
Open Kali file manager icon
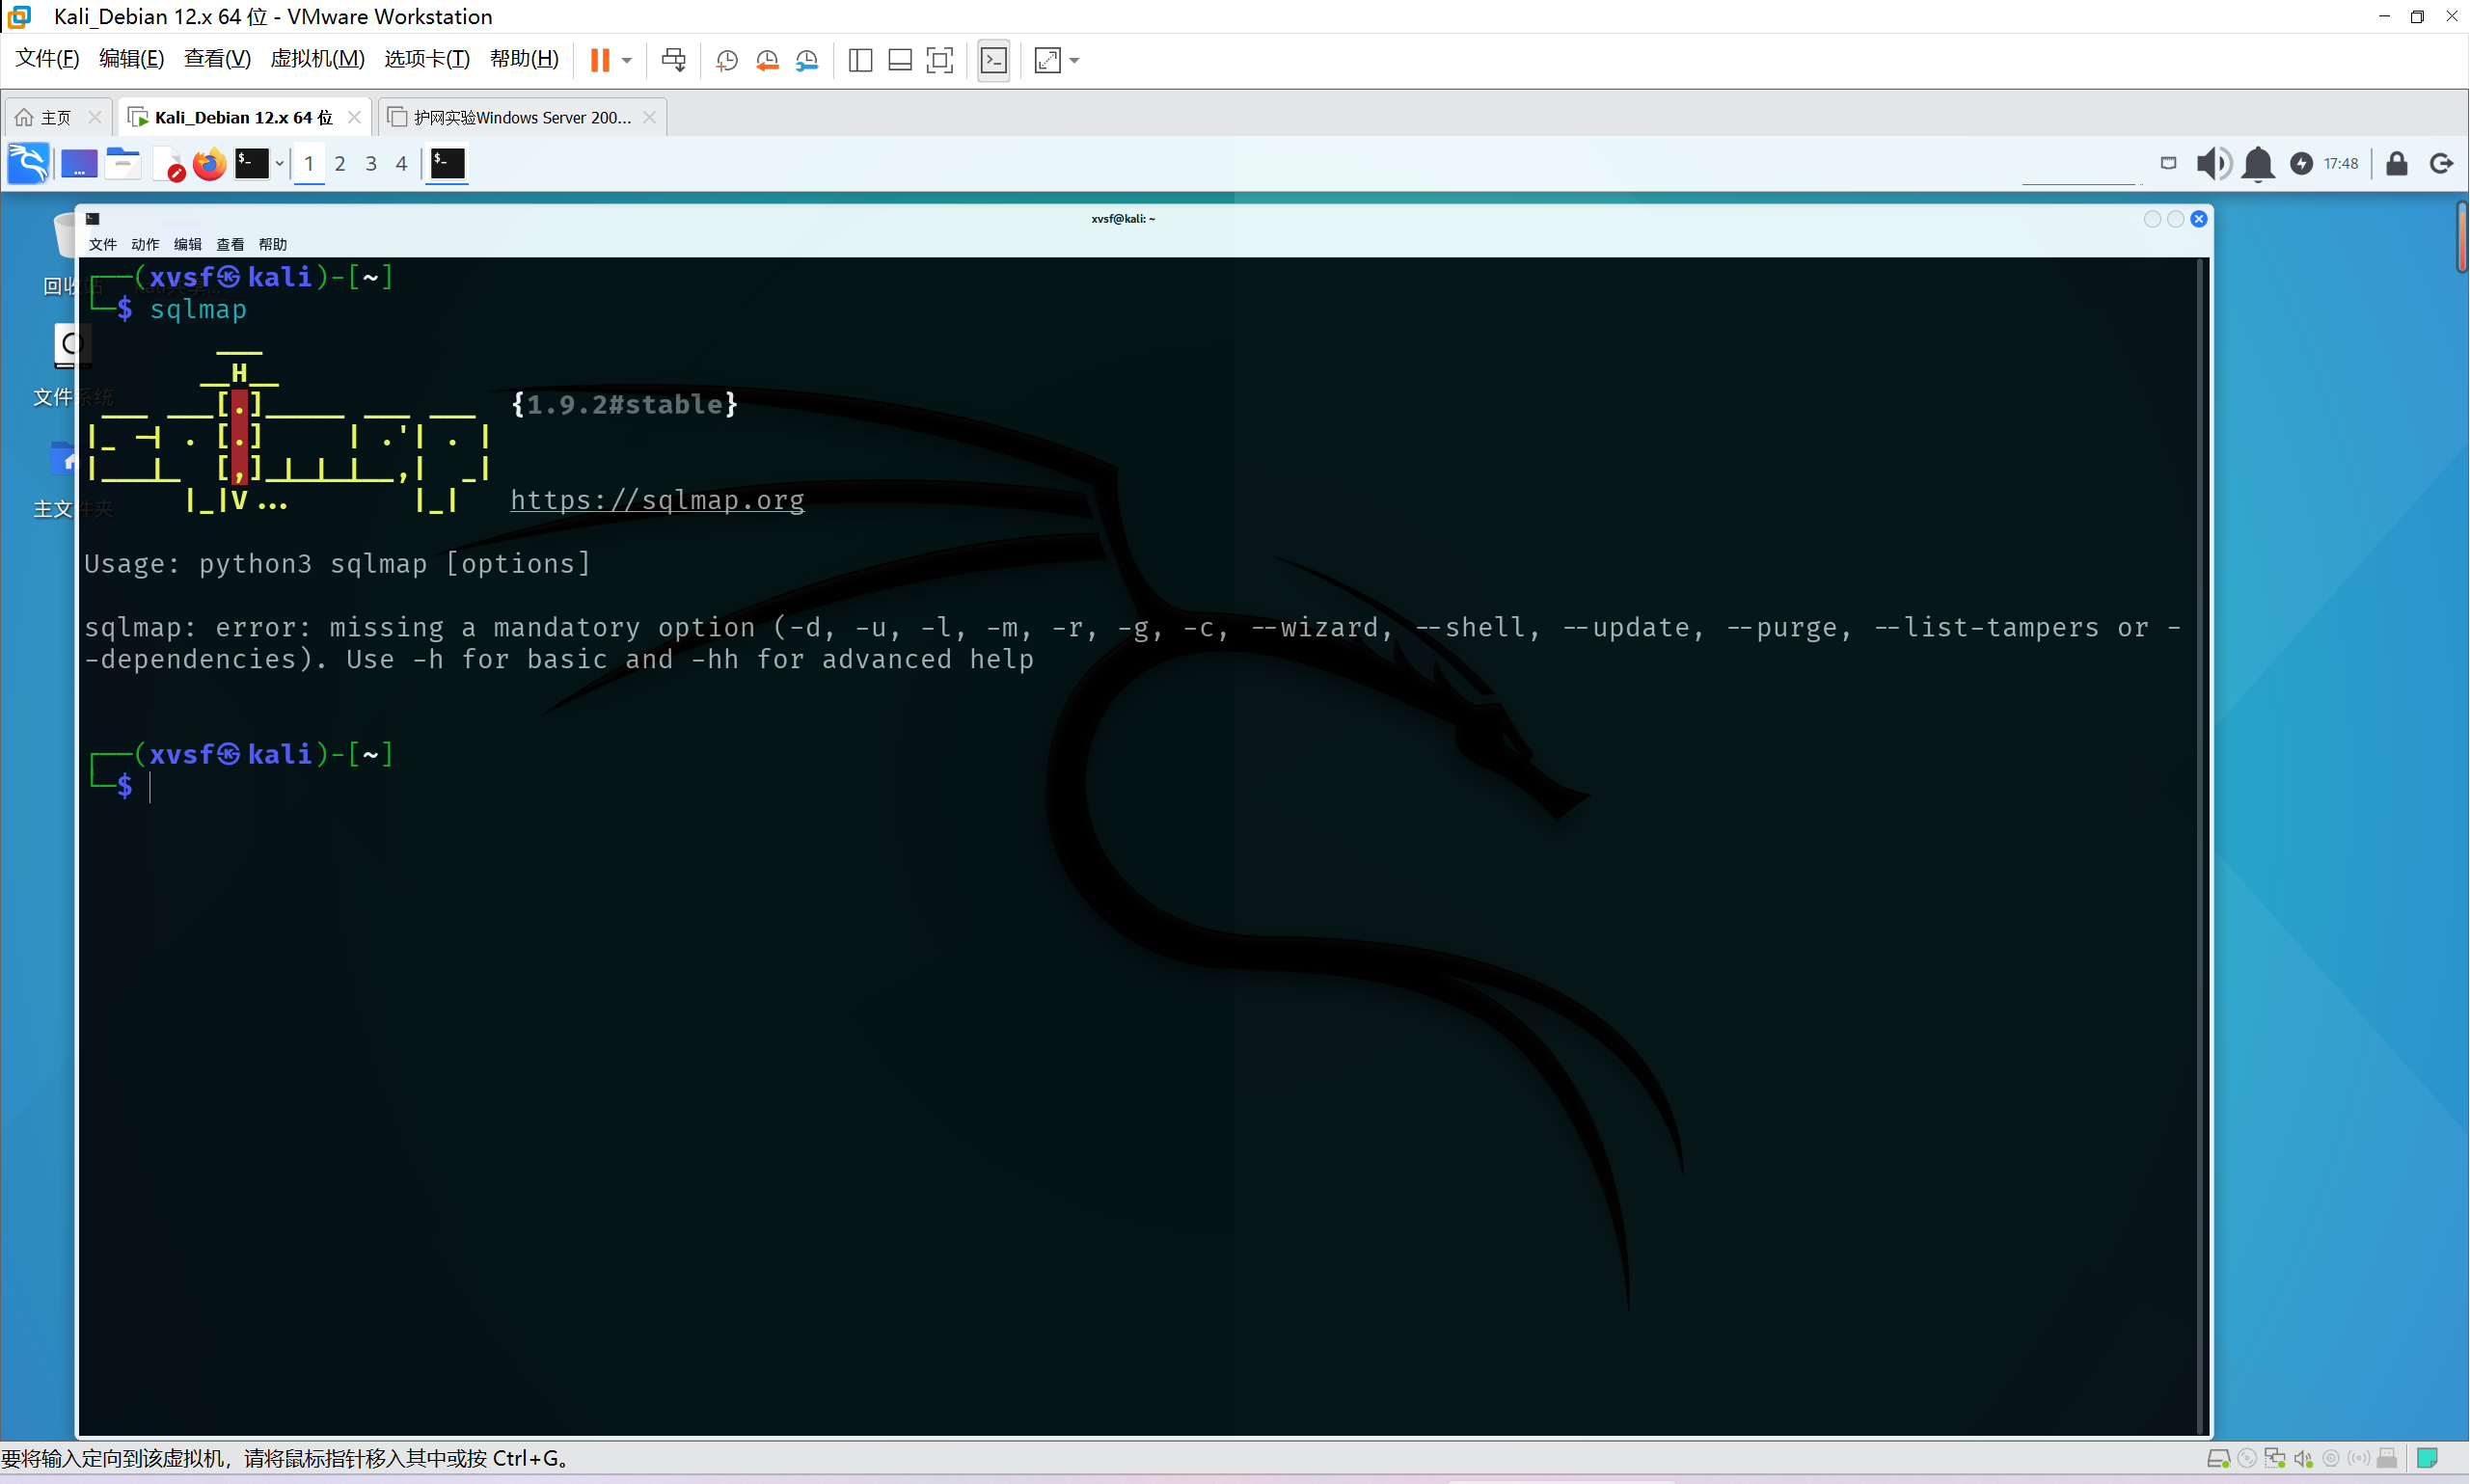coord(122,163)
